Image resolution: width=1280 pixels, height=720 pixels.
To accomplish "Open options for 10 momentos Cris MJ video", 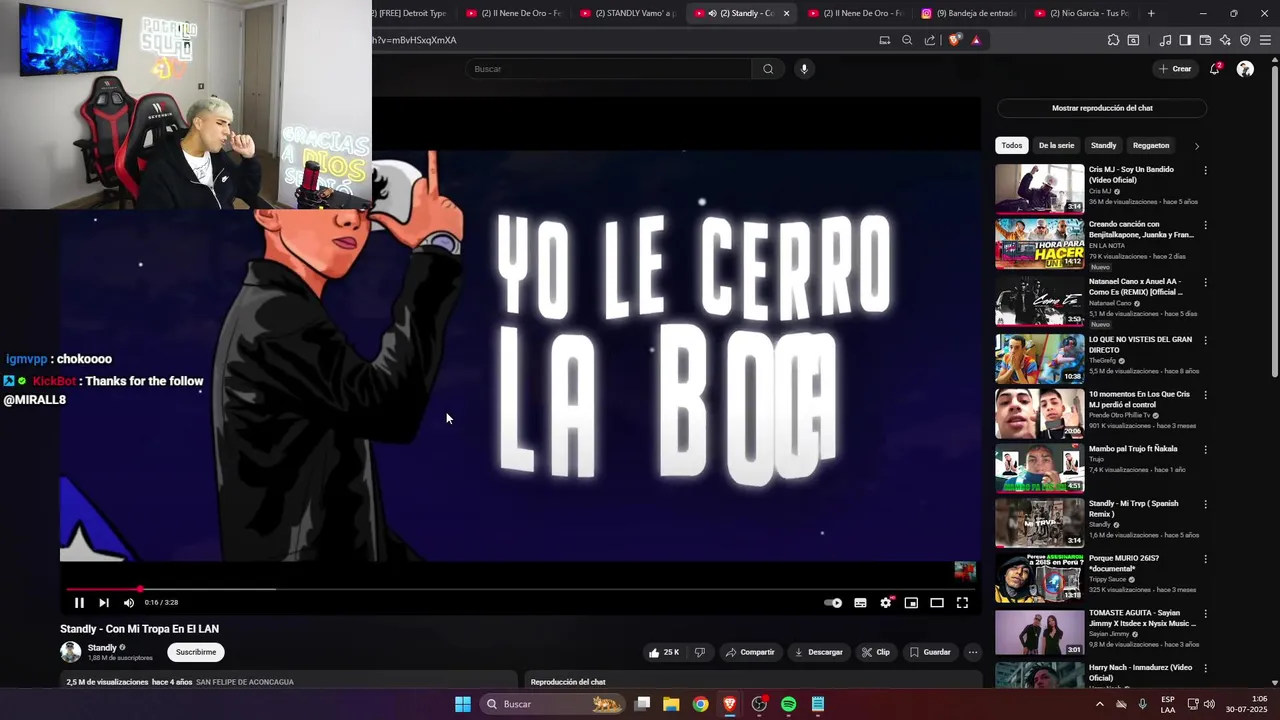I will [x=1205, y=396].
